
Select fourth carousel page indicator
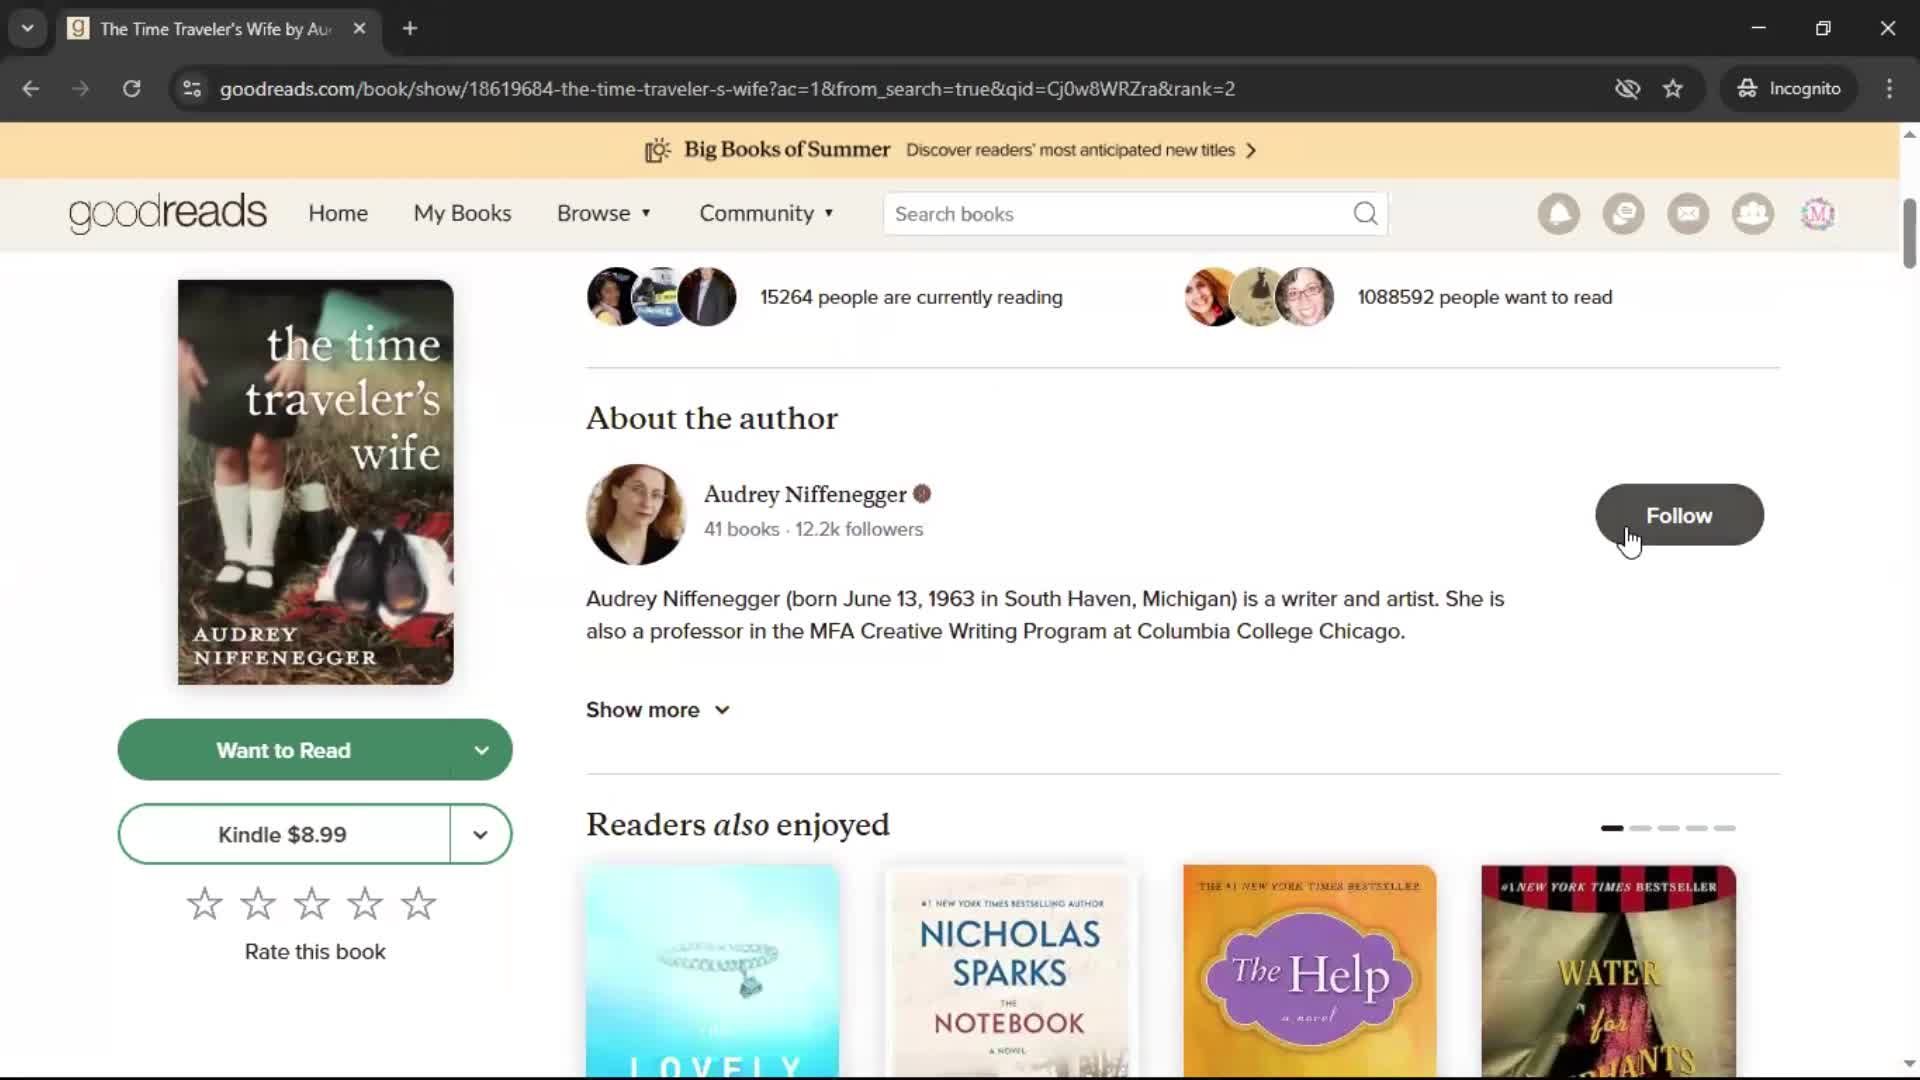[1696, 828]
